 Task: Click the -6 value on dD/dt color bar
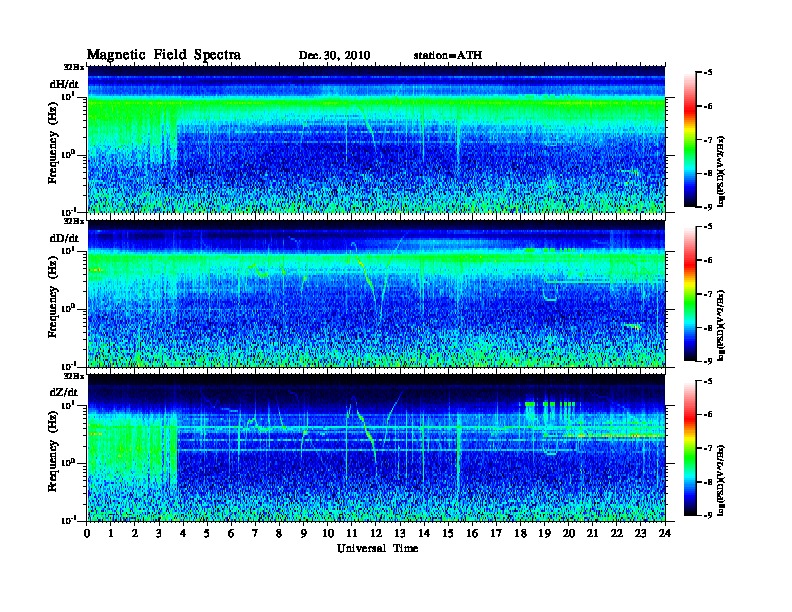[x=708, y=260]
